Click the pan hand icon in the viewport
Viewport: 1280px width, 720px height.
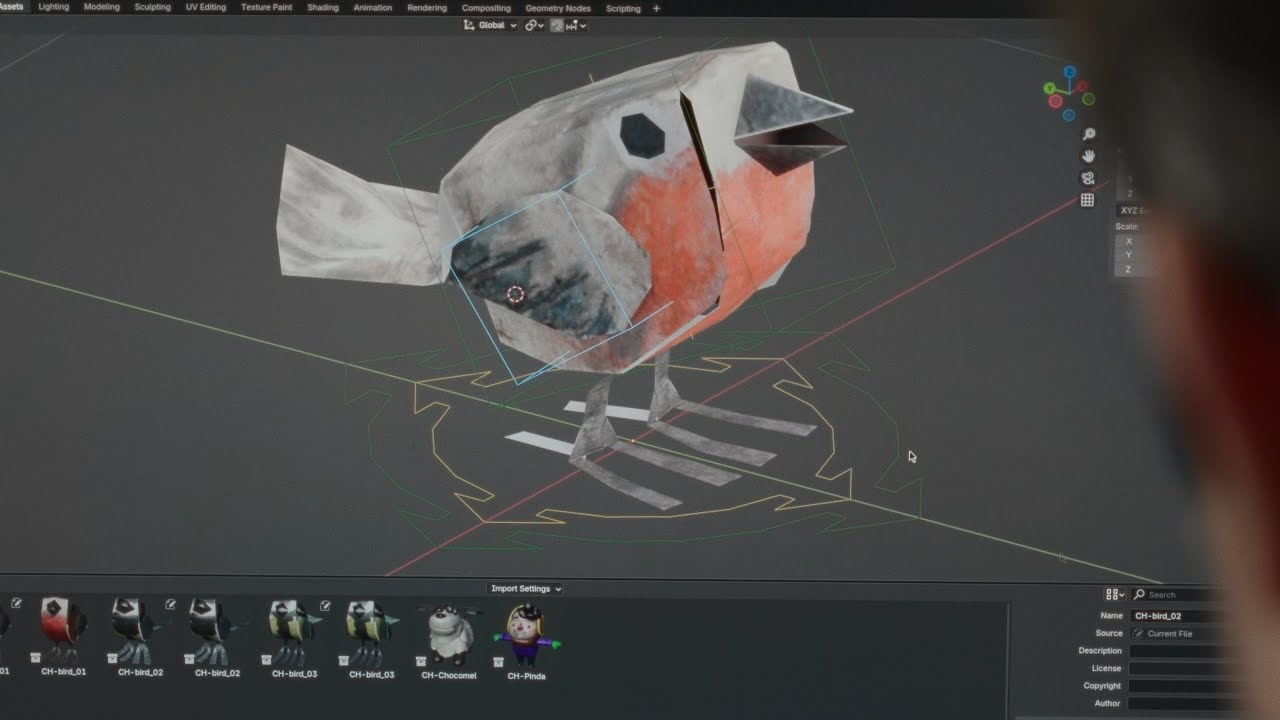click(1088, 156)
